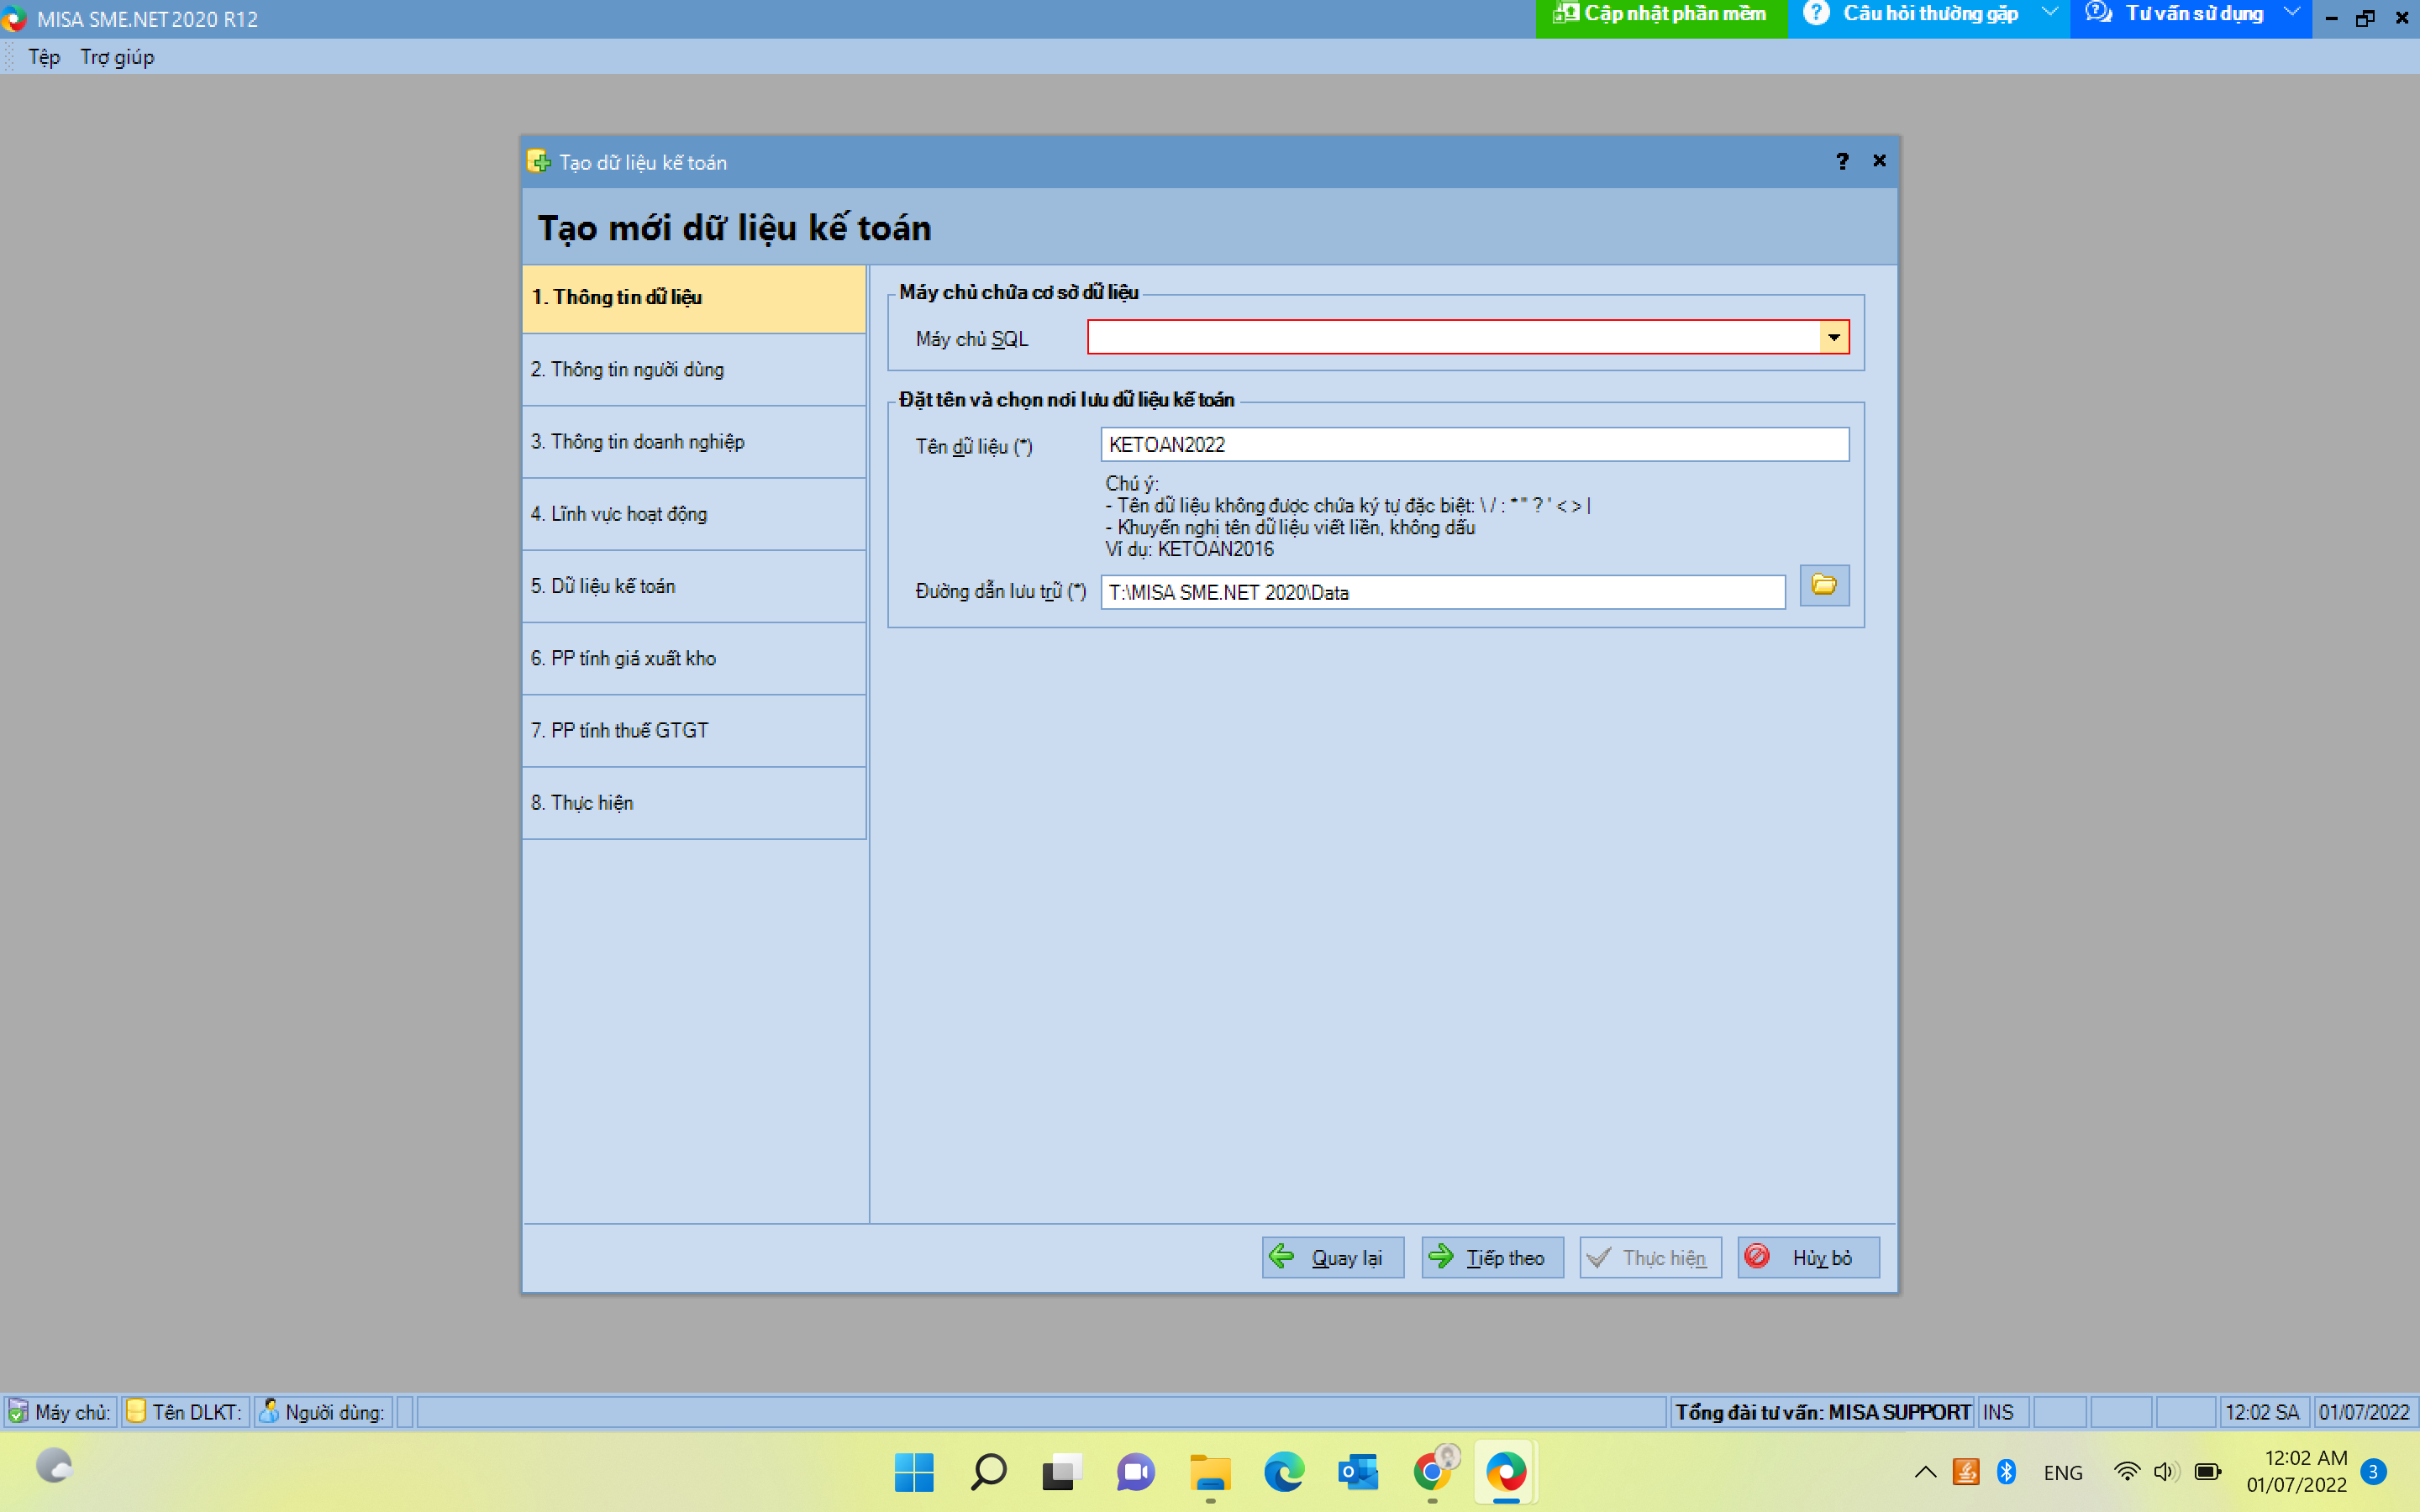
Task: Click the Hủy bỏ button
Action: 1808,1257
